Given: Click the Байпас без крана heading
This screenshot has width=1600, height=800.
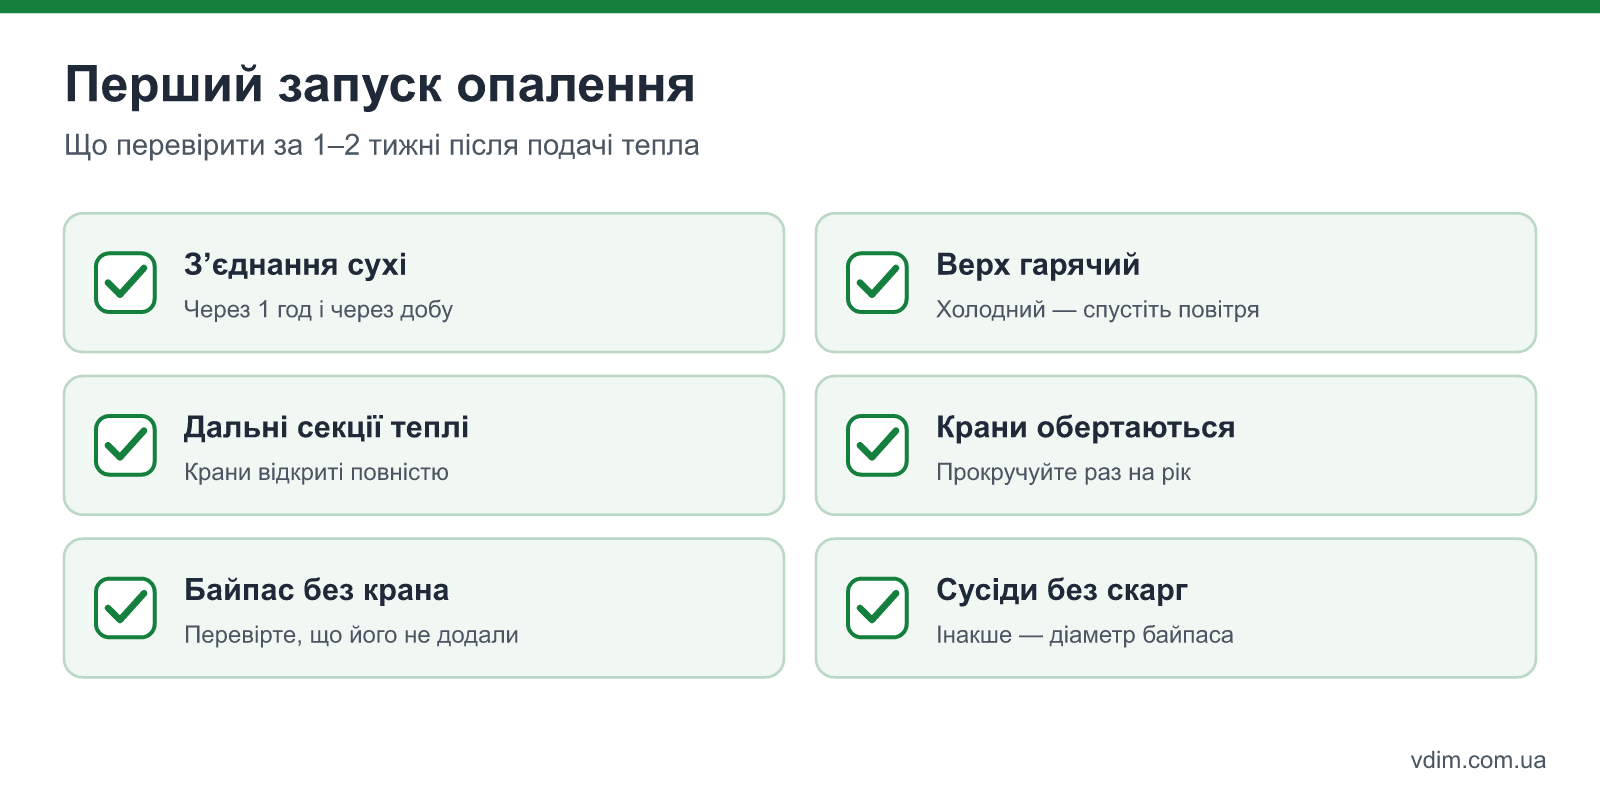Looking at the screenshot, I should (x=316, y=590).
